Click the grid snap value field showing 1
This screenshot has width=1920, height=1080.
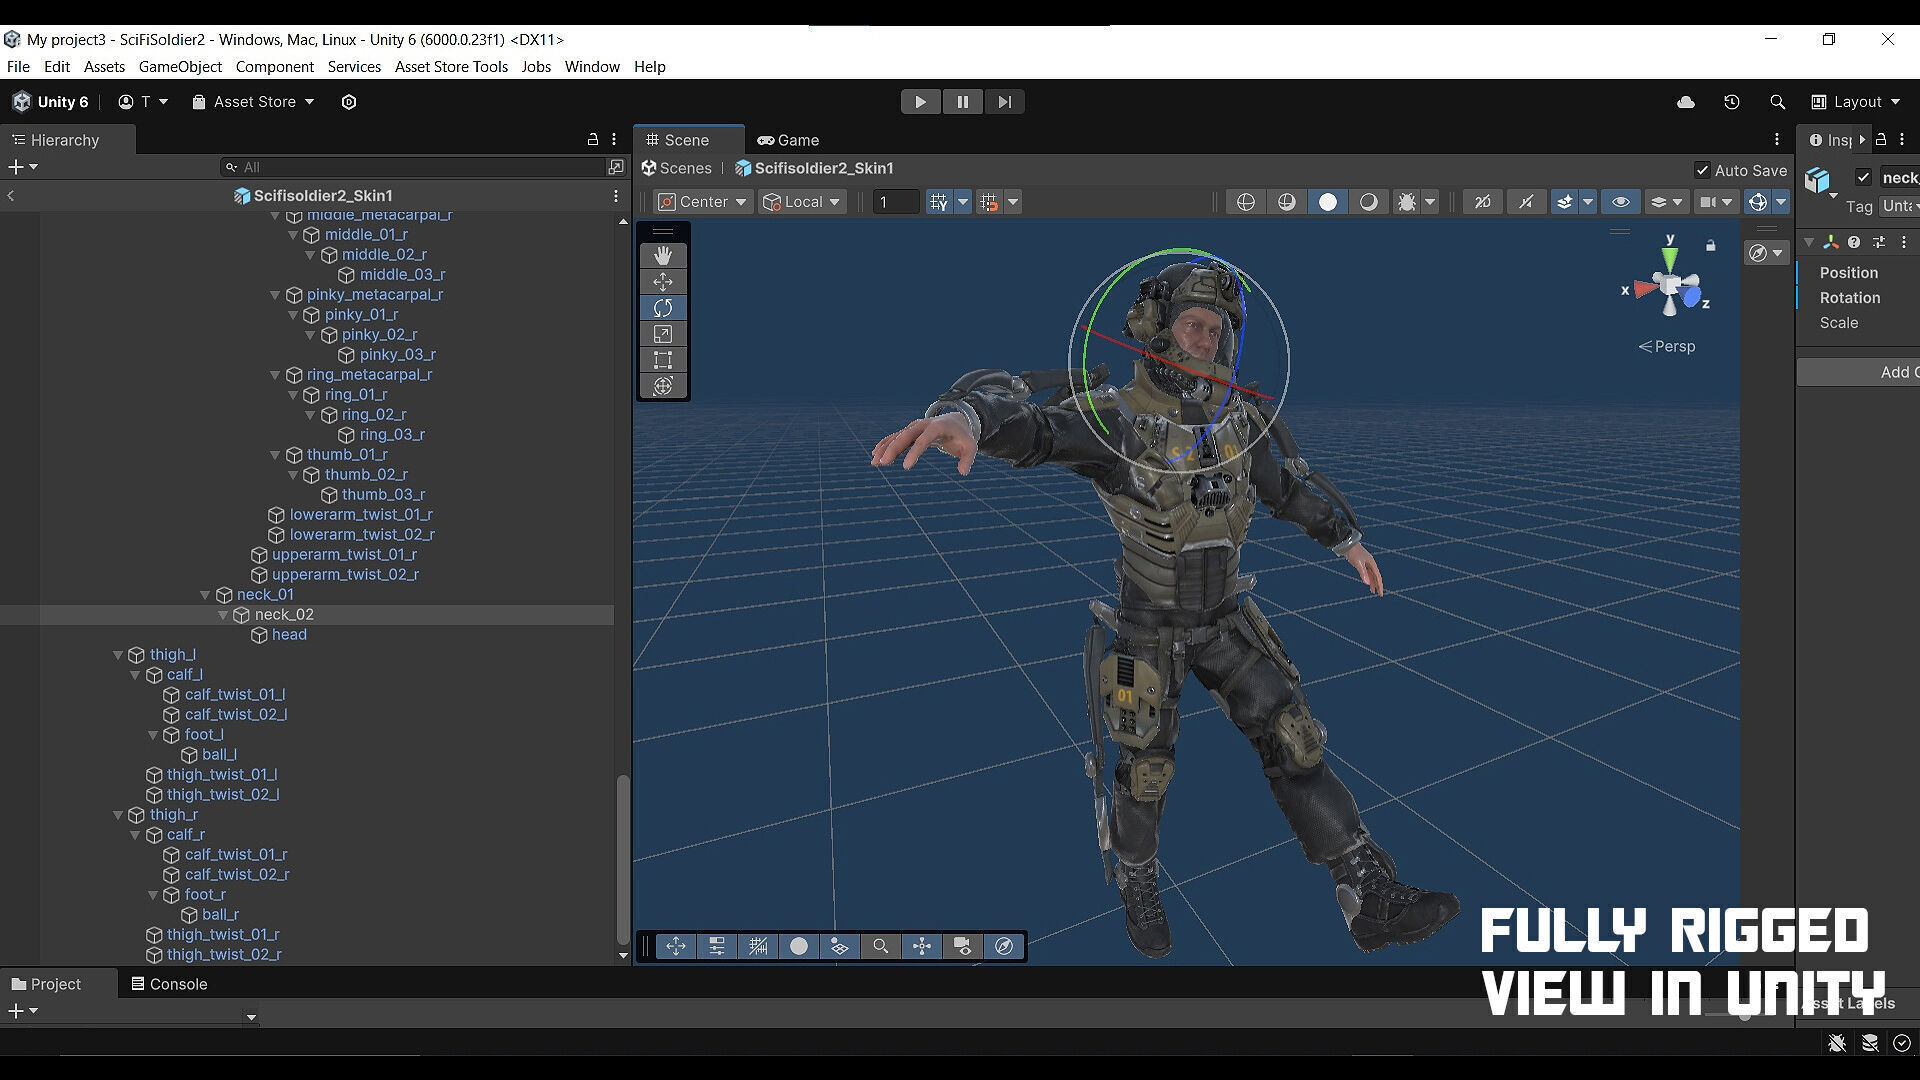tap(895, 202)
